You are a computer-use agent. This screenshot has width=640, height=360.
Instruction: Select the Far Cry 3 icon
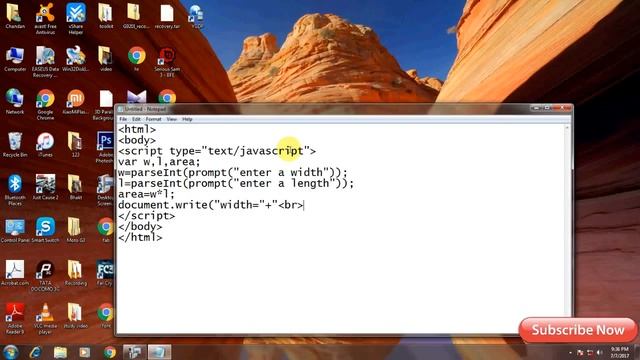pos(105,273)
